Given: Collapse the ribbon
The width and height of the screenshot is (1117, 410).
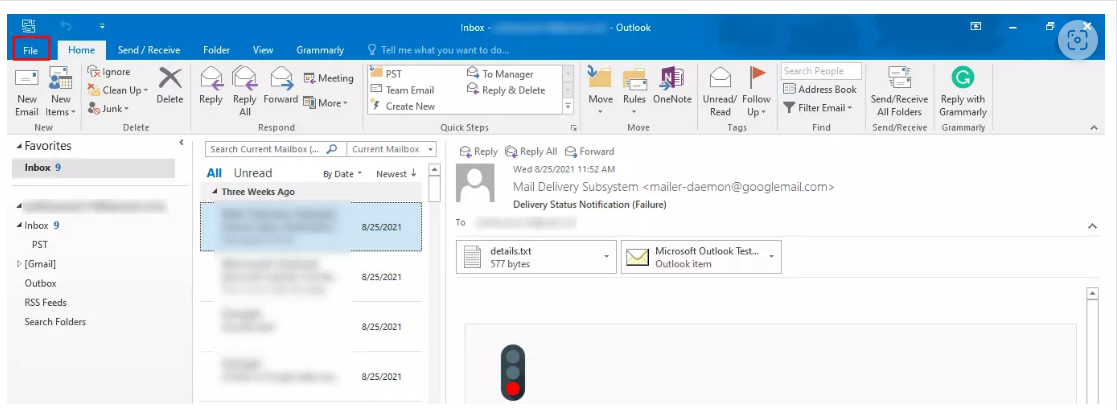Looking at the screenshot, I should [1093, 127].
